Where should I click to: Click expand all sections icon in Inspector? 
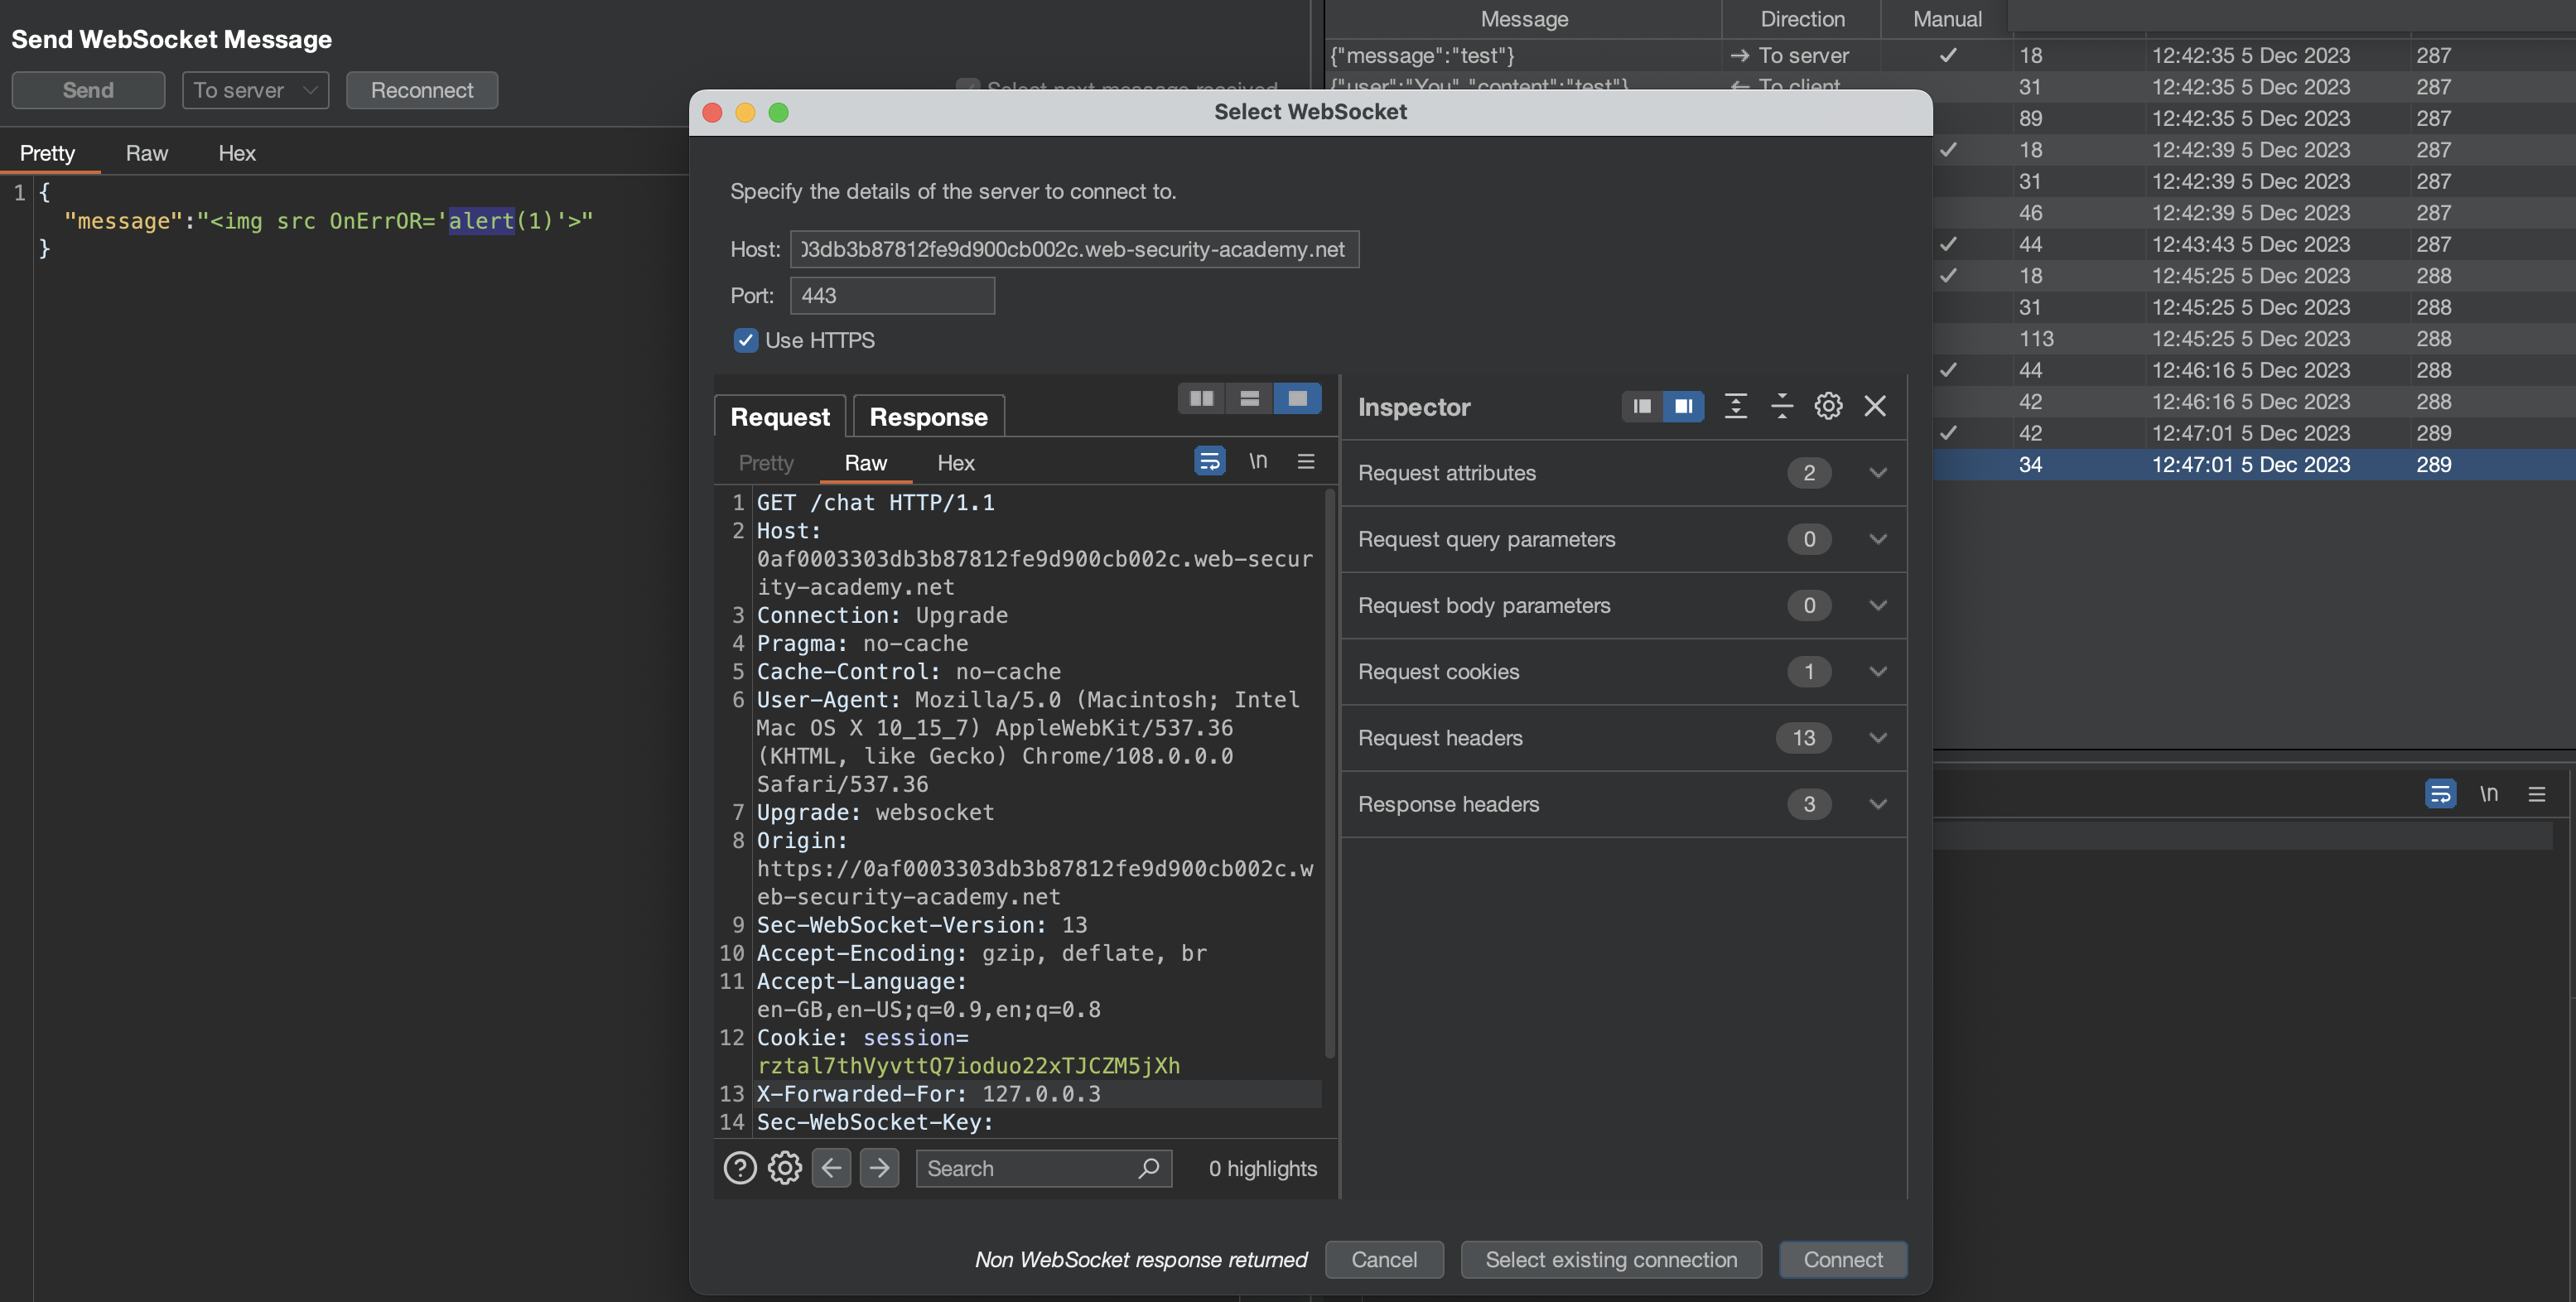1736,406
